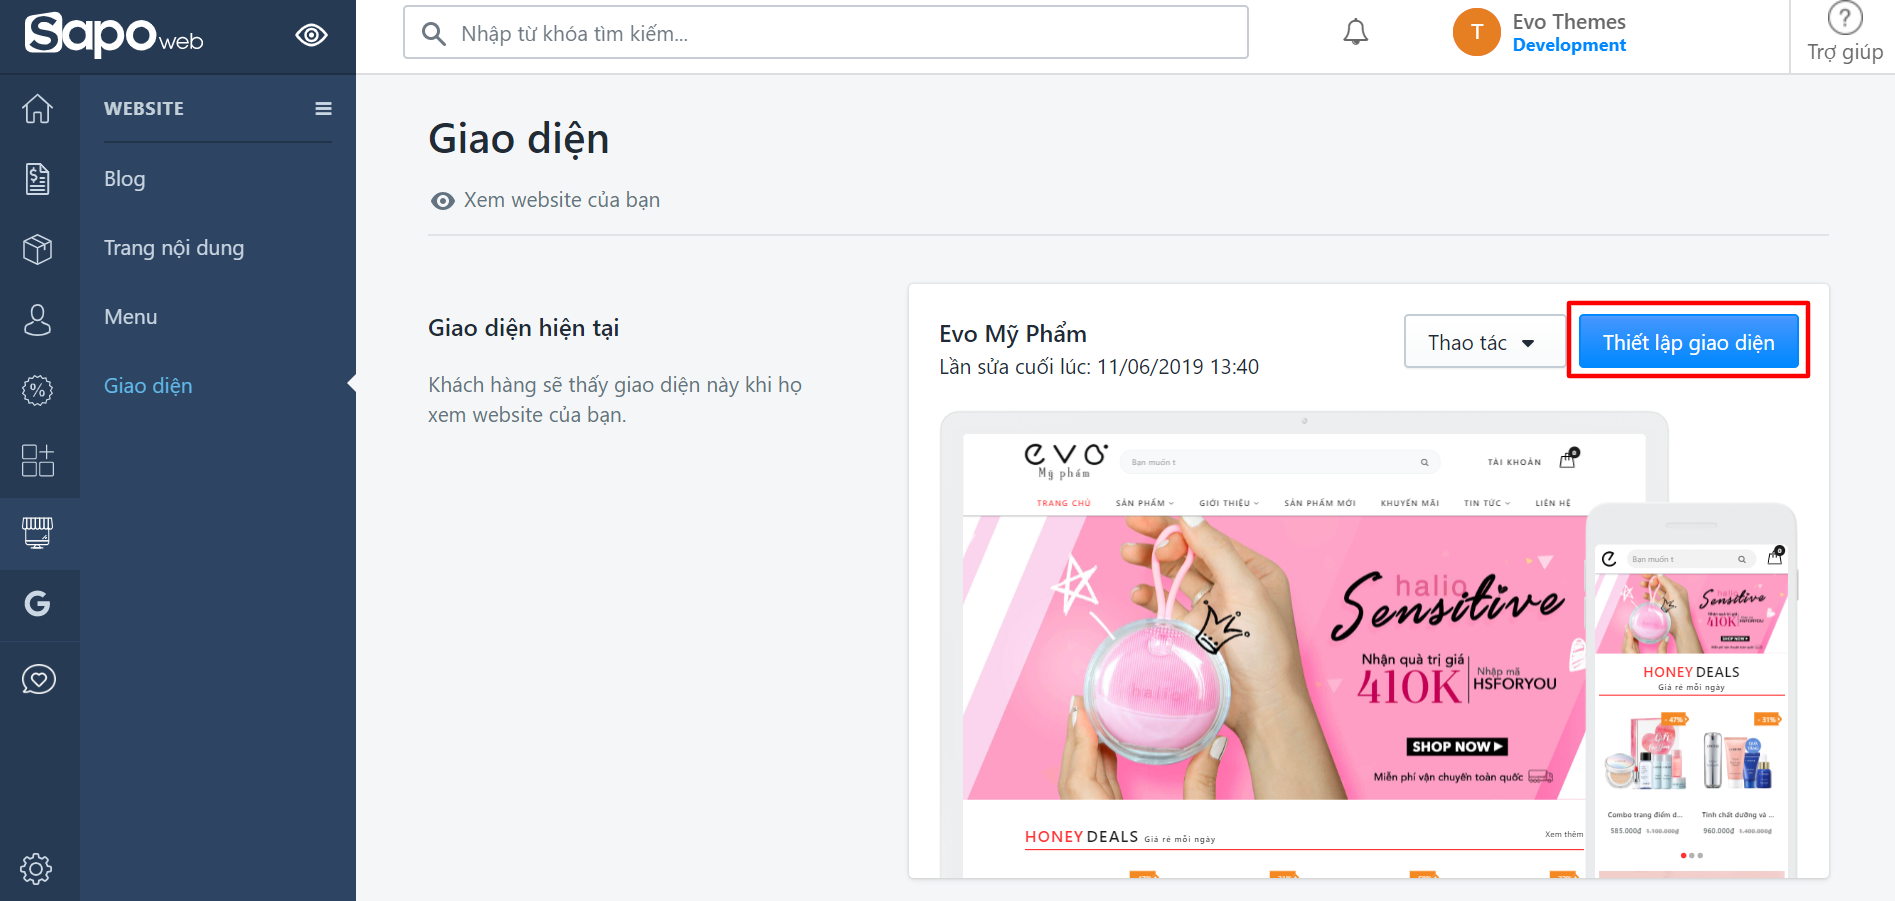
Task: Click the Development account label
Action: coord(1569,45)
